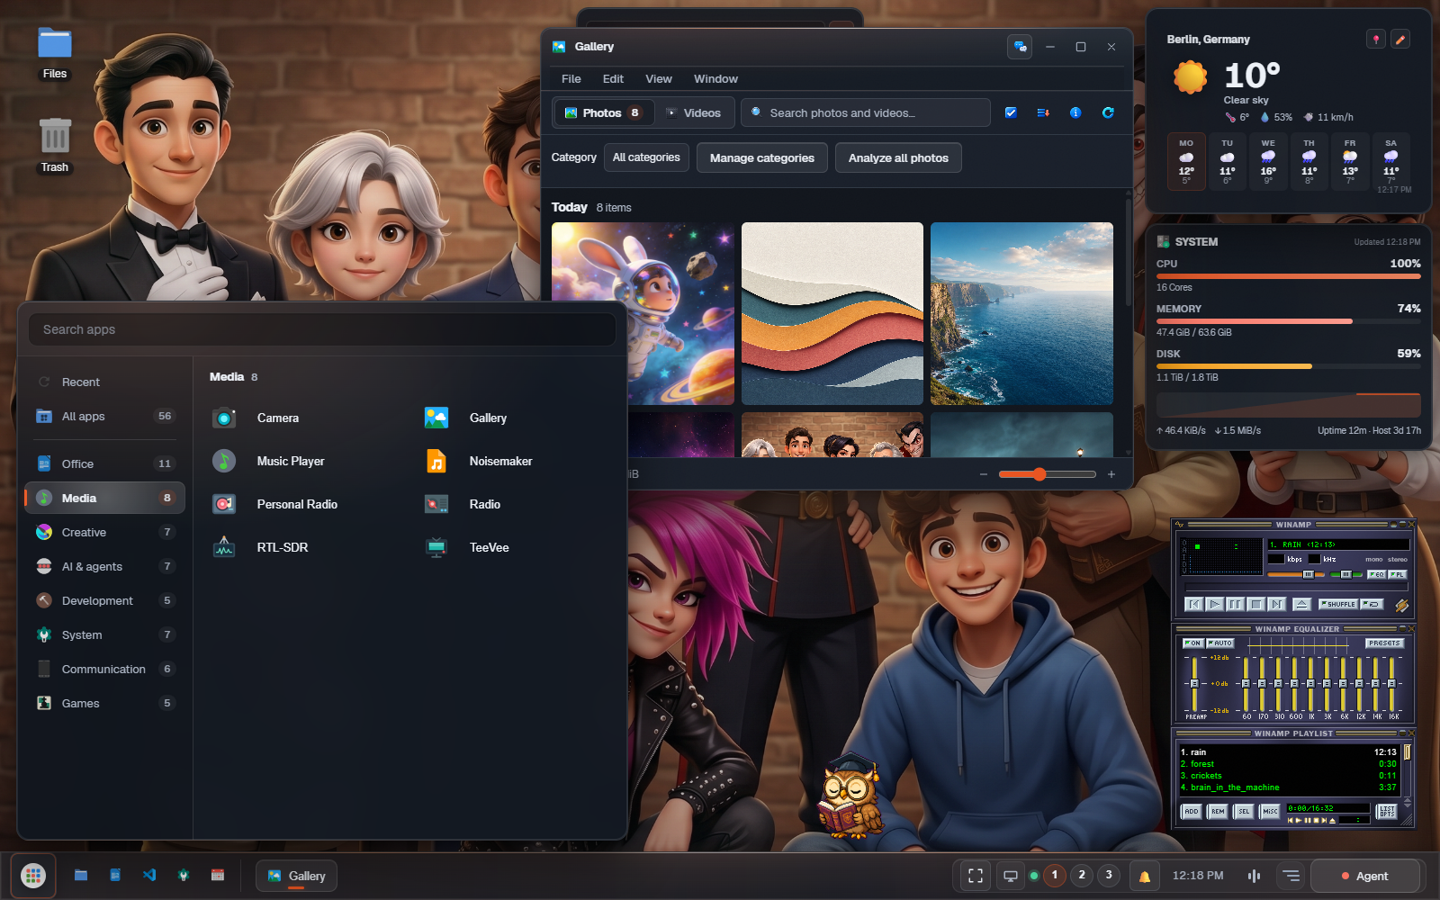This screenshot has width=1440, height=900.
Task: Open the Files desktop icon
Action: click(55, 54)
